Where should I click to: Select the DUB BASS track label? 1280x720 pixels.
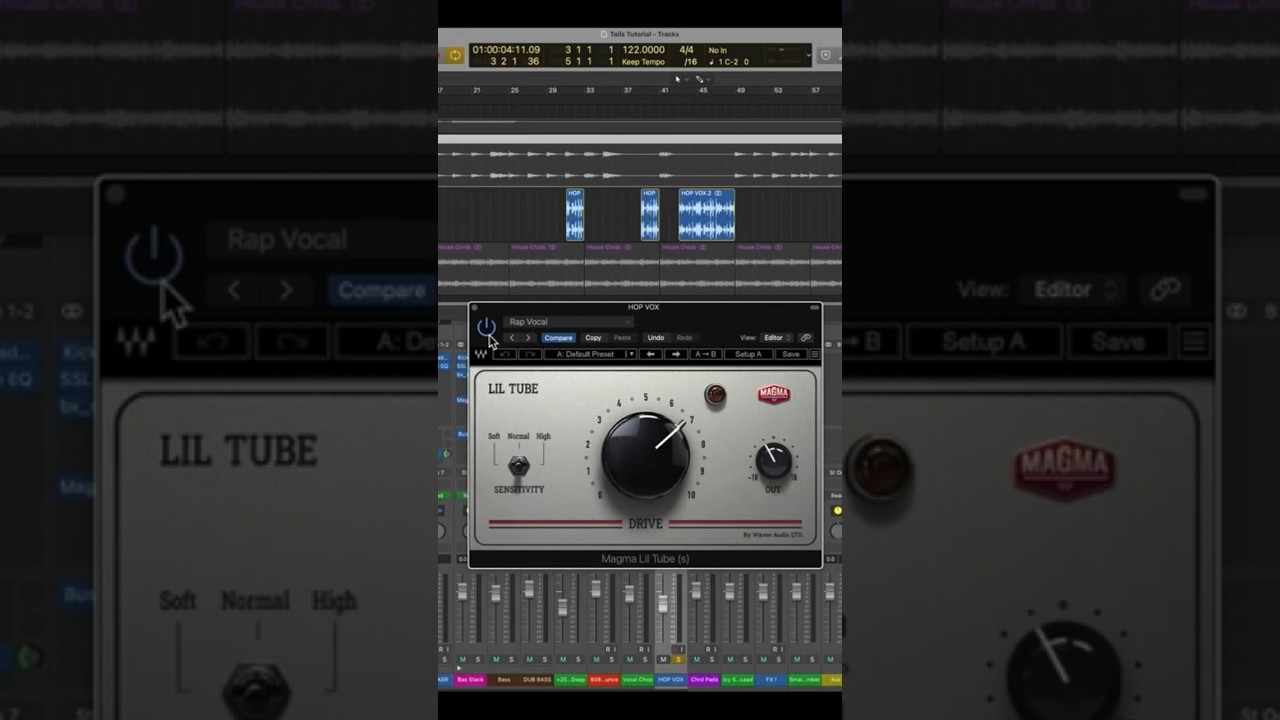point(537,680)
